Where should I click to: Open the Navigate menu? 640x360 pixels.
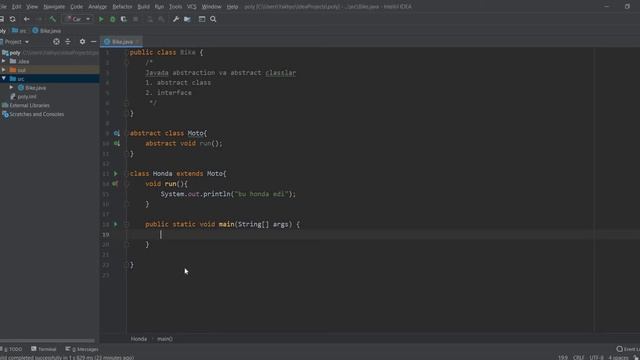[x=54, y=7]
